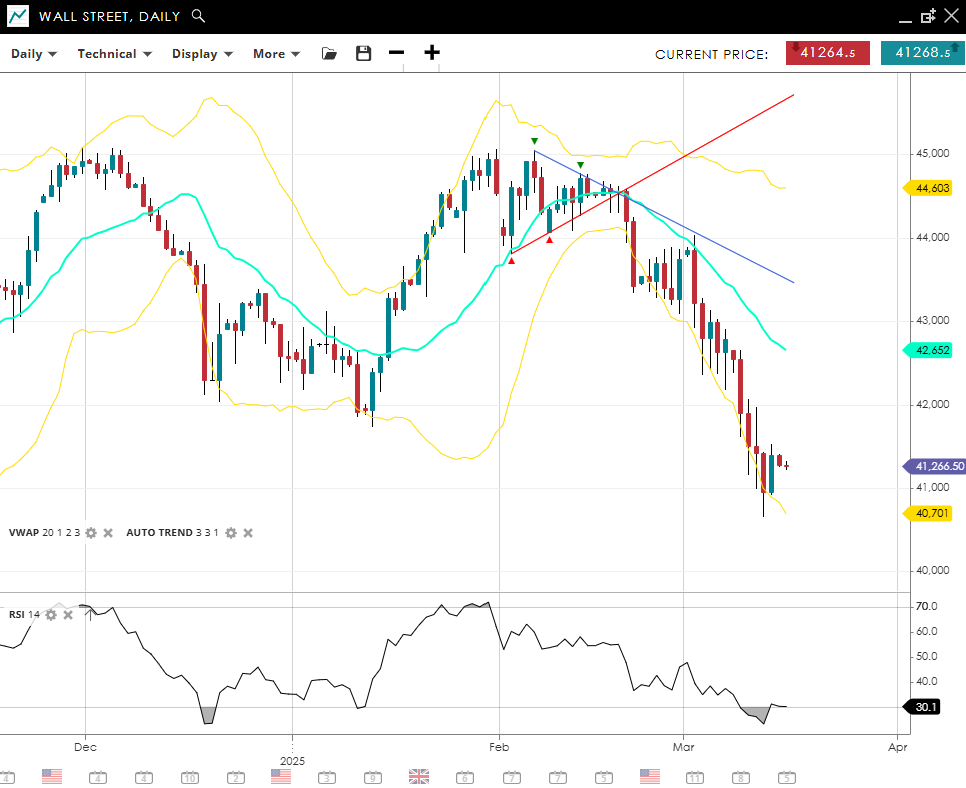The image size is (966, 788).
Task: Click the chart logo icon in title bar
Action: [18, 16]
